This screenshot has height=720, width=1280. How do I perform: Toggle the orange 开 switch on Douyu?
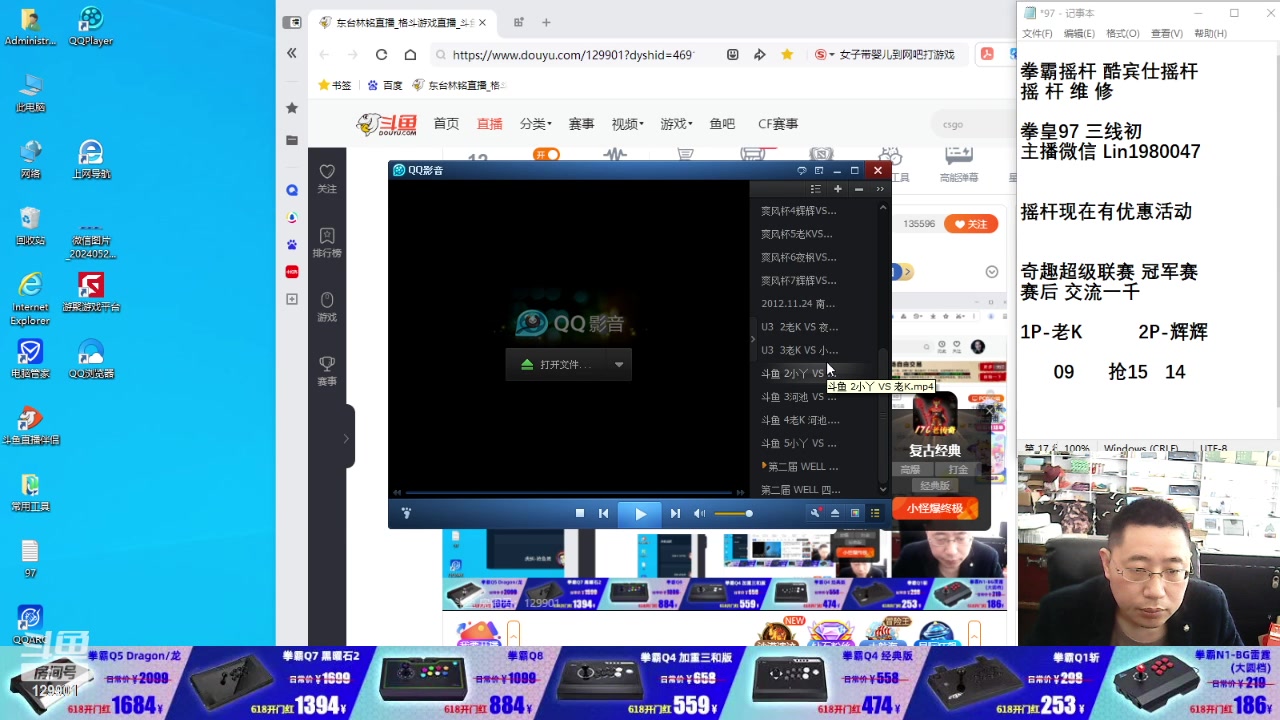pyautogui.click(x=547, y=154)
